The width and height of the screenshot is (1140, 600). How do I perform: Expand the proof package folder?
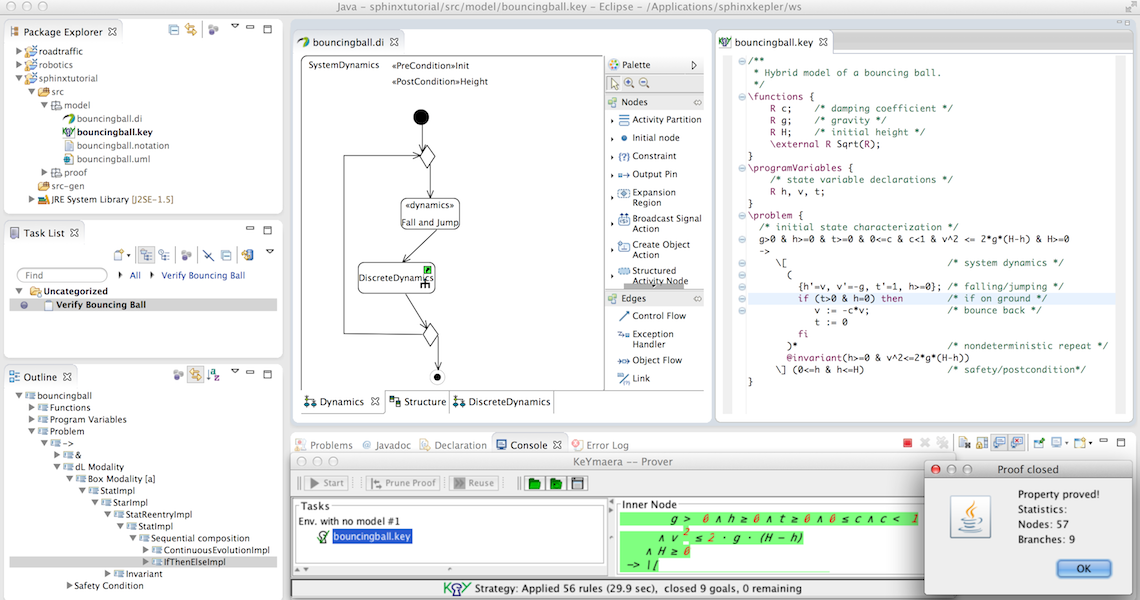point(45,172)
